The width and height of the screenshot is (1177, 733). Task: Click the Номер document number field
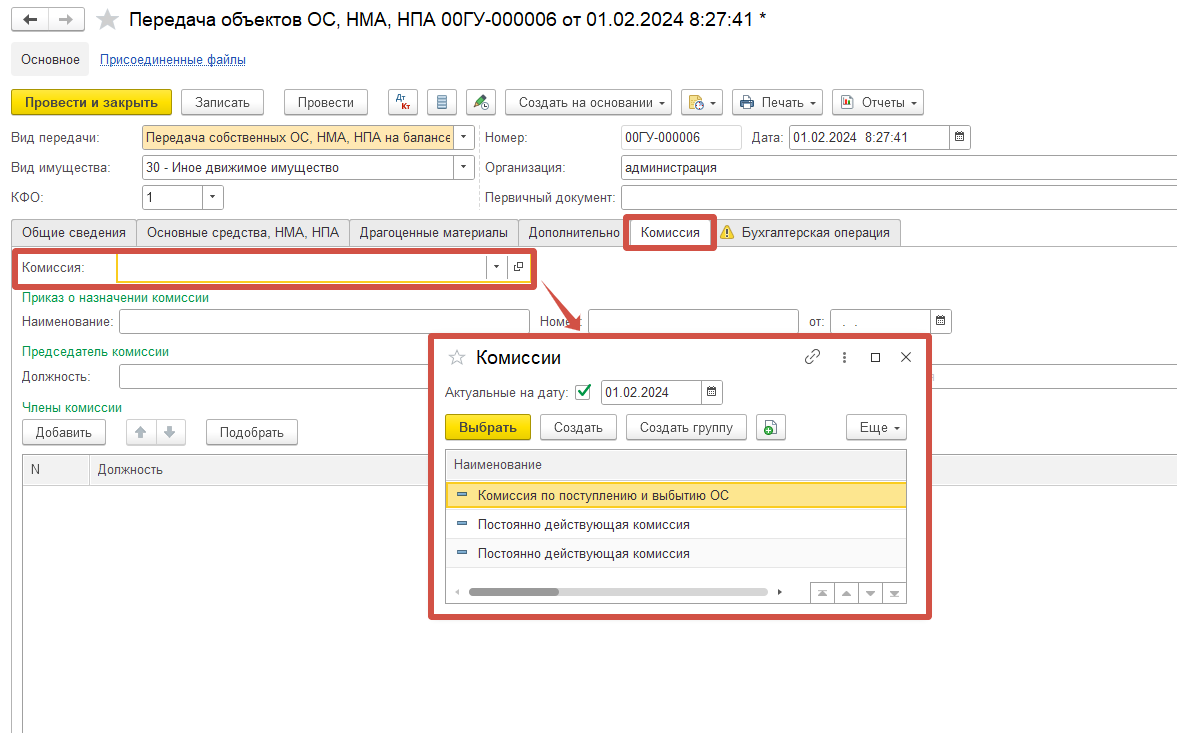coord(682,137)
